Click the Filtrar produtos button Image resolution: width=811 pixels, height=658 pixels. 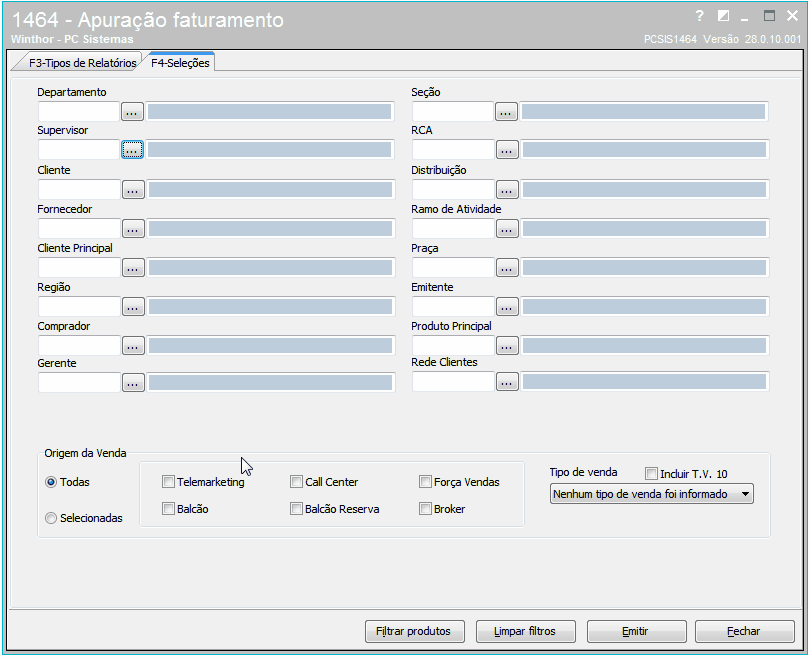415,632
